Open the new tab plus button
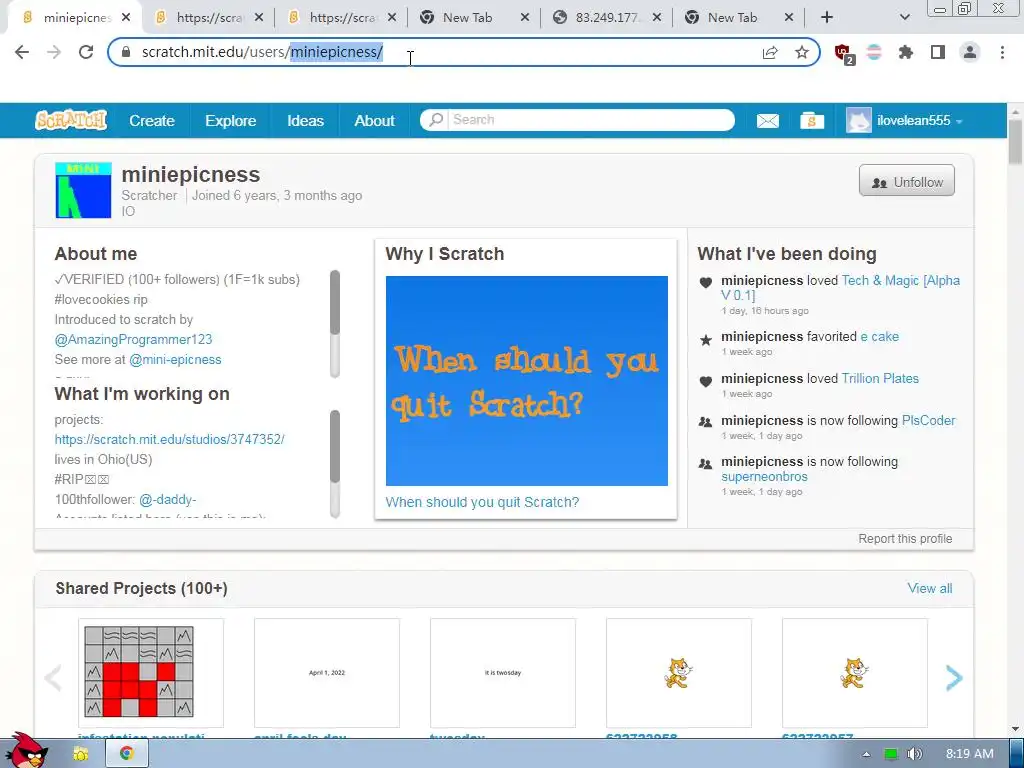 827,18
